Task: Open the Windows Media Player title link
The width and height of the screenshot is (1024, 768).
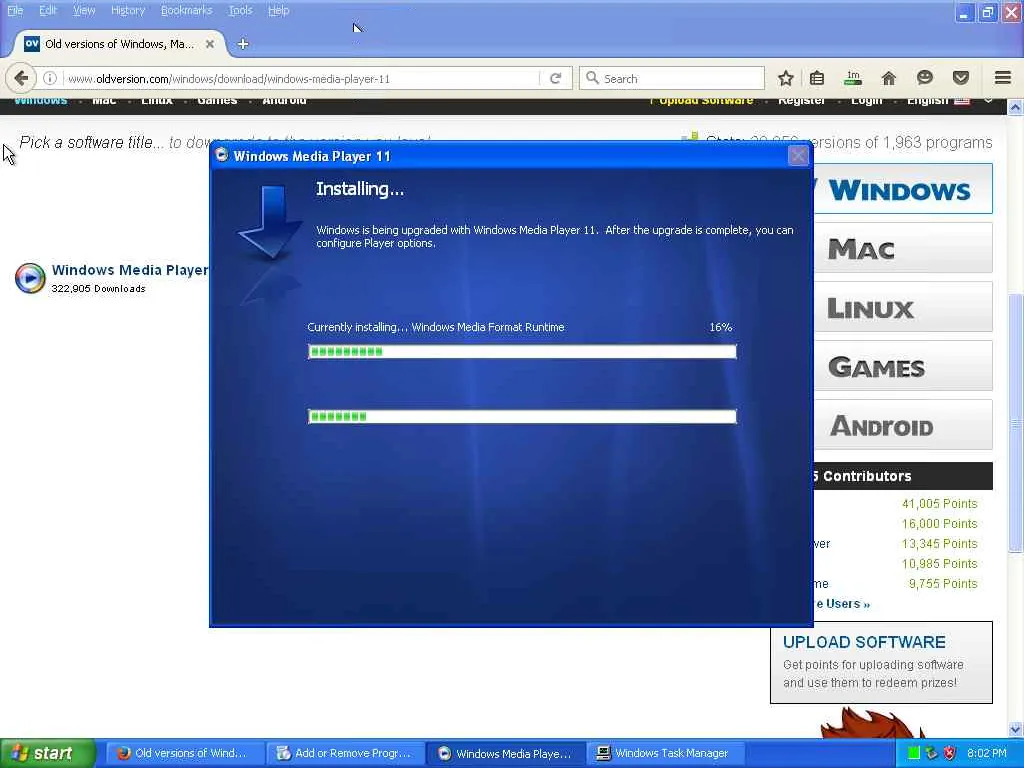Action: (x=129, y=270)
